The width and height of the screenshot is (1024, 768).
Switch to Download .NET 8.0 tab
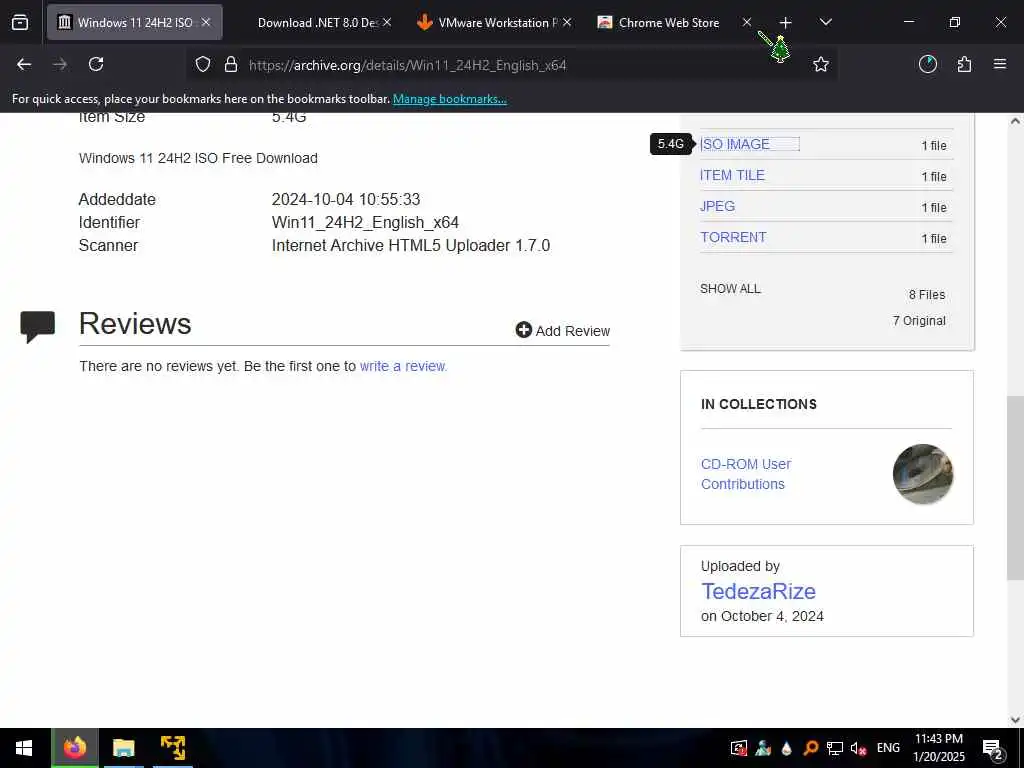317,22
